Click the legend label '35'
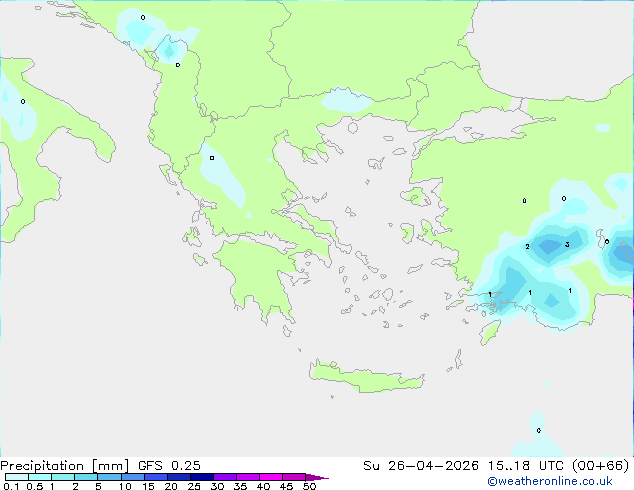This screenshot has height=490, width=634. point(240,486)
